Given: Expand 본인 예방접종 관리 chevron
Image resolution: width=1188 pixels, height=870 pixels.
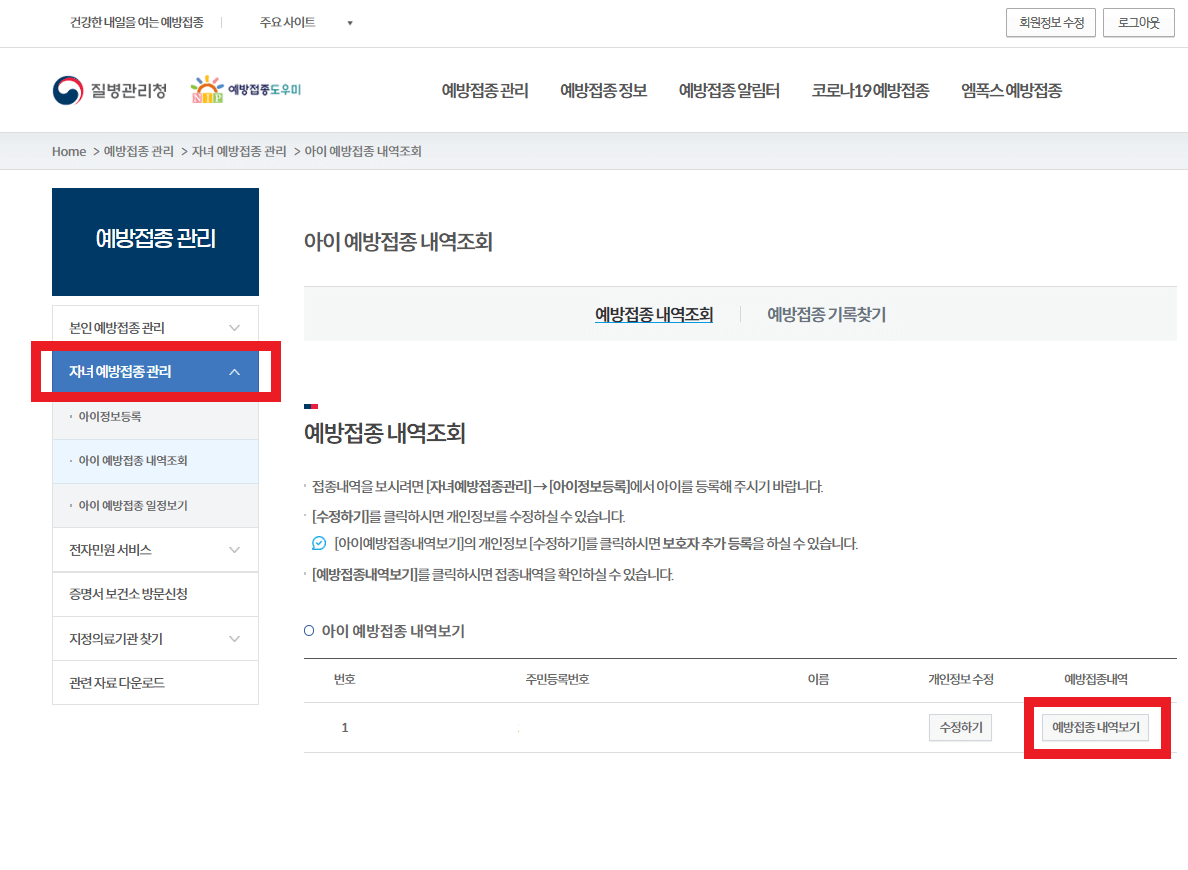Looking at the screenshot, I should coord(234,327).
